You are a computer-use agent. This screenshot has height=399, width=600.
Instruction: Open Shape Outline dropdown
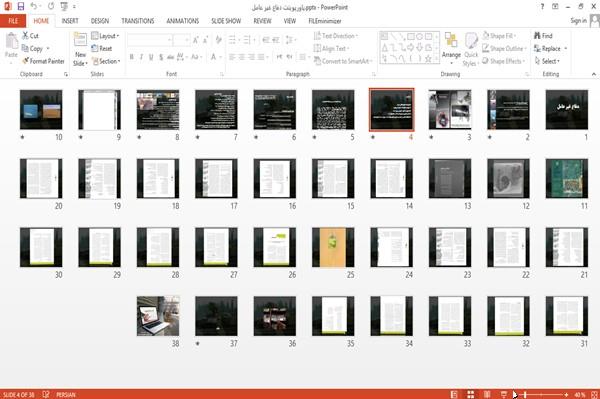pos(504,49)
